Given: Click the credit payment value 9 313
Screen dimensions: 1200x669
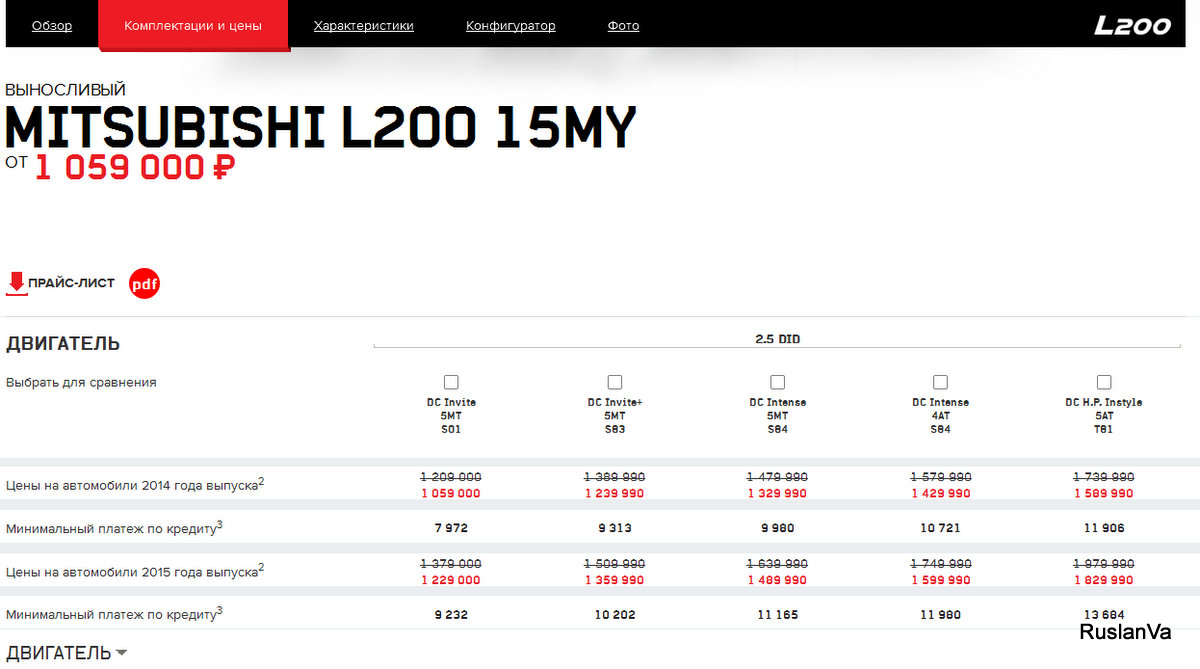Looking at the screenshot, I should [x=614, y=528].
